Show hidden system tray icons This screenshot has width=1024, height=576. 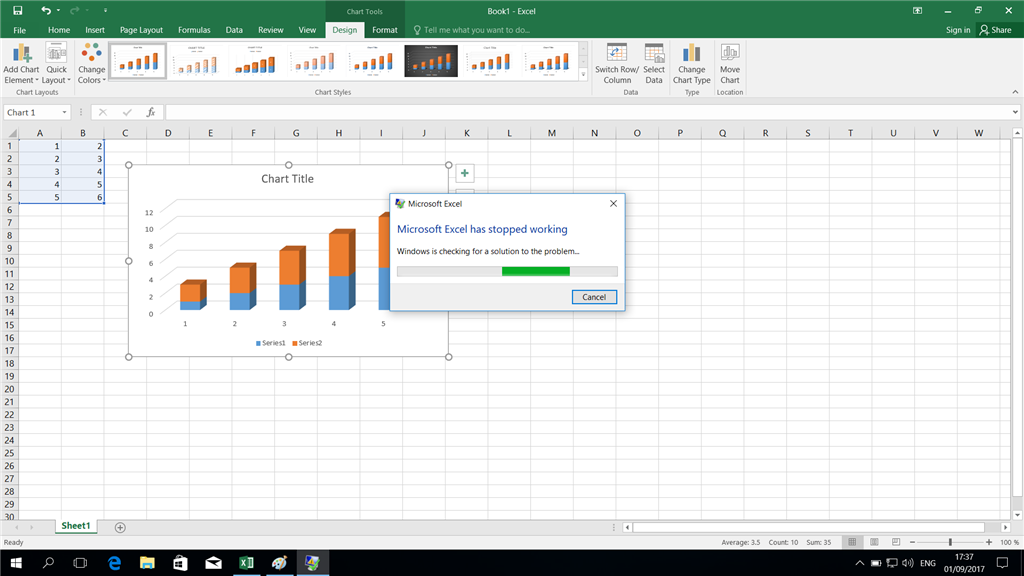[x=859, y=563]
